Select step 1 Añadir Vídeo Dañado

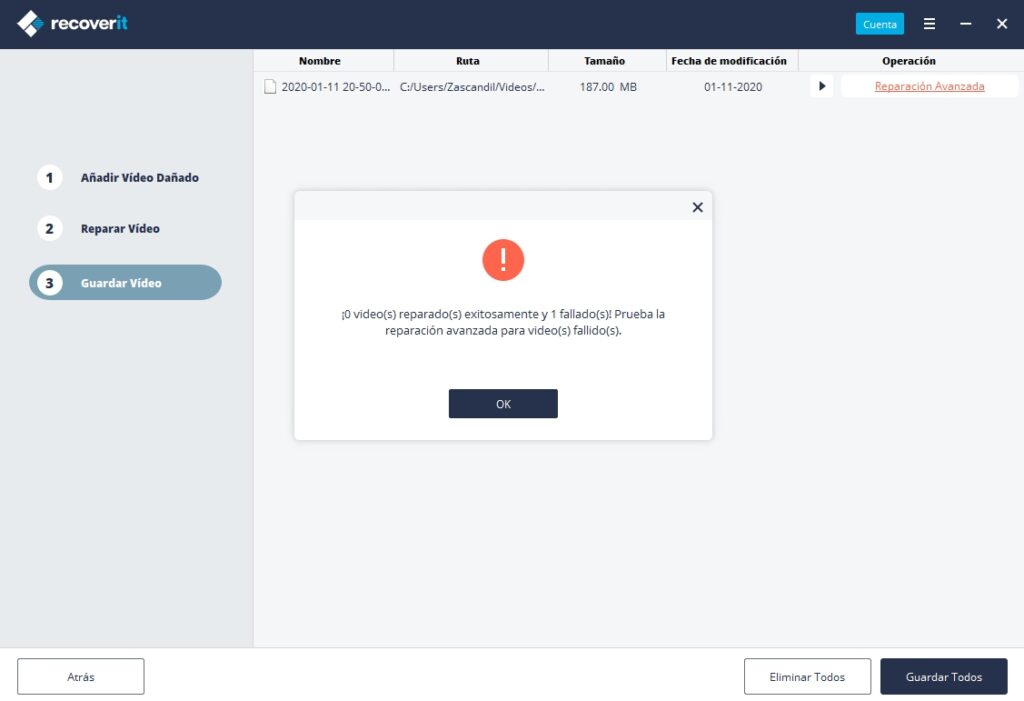[139, 178]
